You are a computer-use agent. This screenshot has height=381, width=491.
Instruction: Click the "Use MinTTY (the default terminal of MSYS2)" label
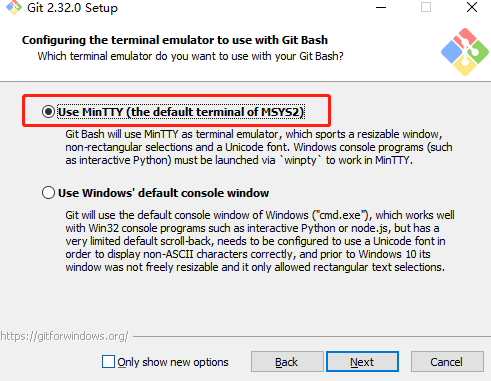coord(181,112)
